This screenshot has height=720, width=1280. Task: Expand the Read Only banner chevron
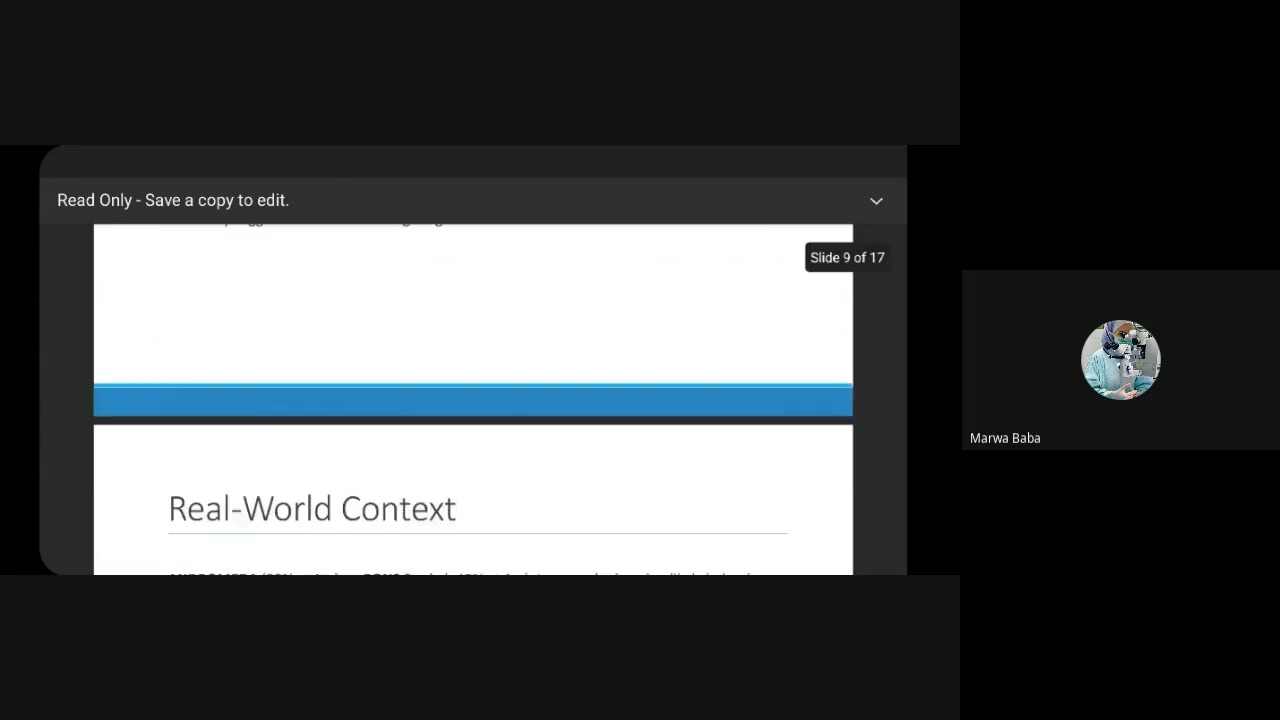click(x=876, y=201)
